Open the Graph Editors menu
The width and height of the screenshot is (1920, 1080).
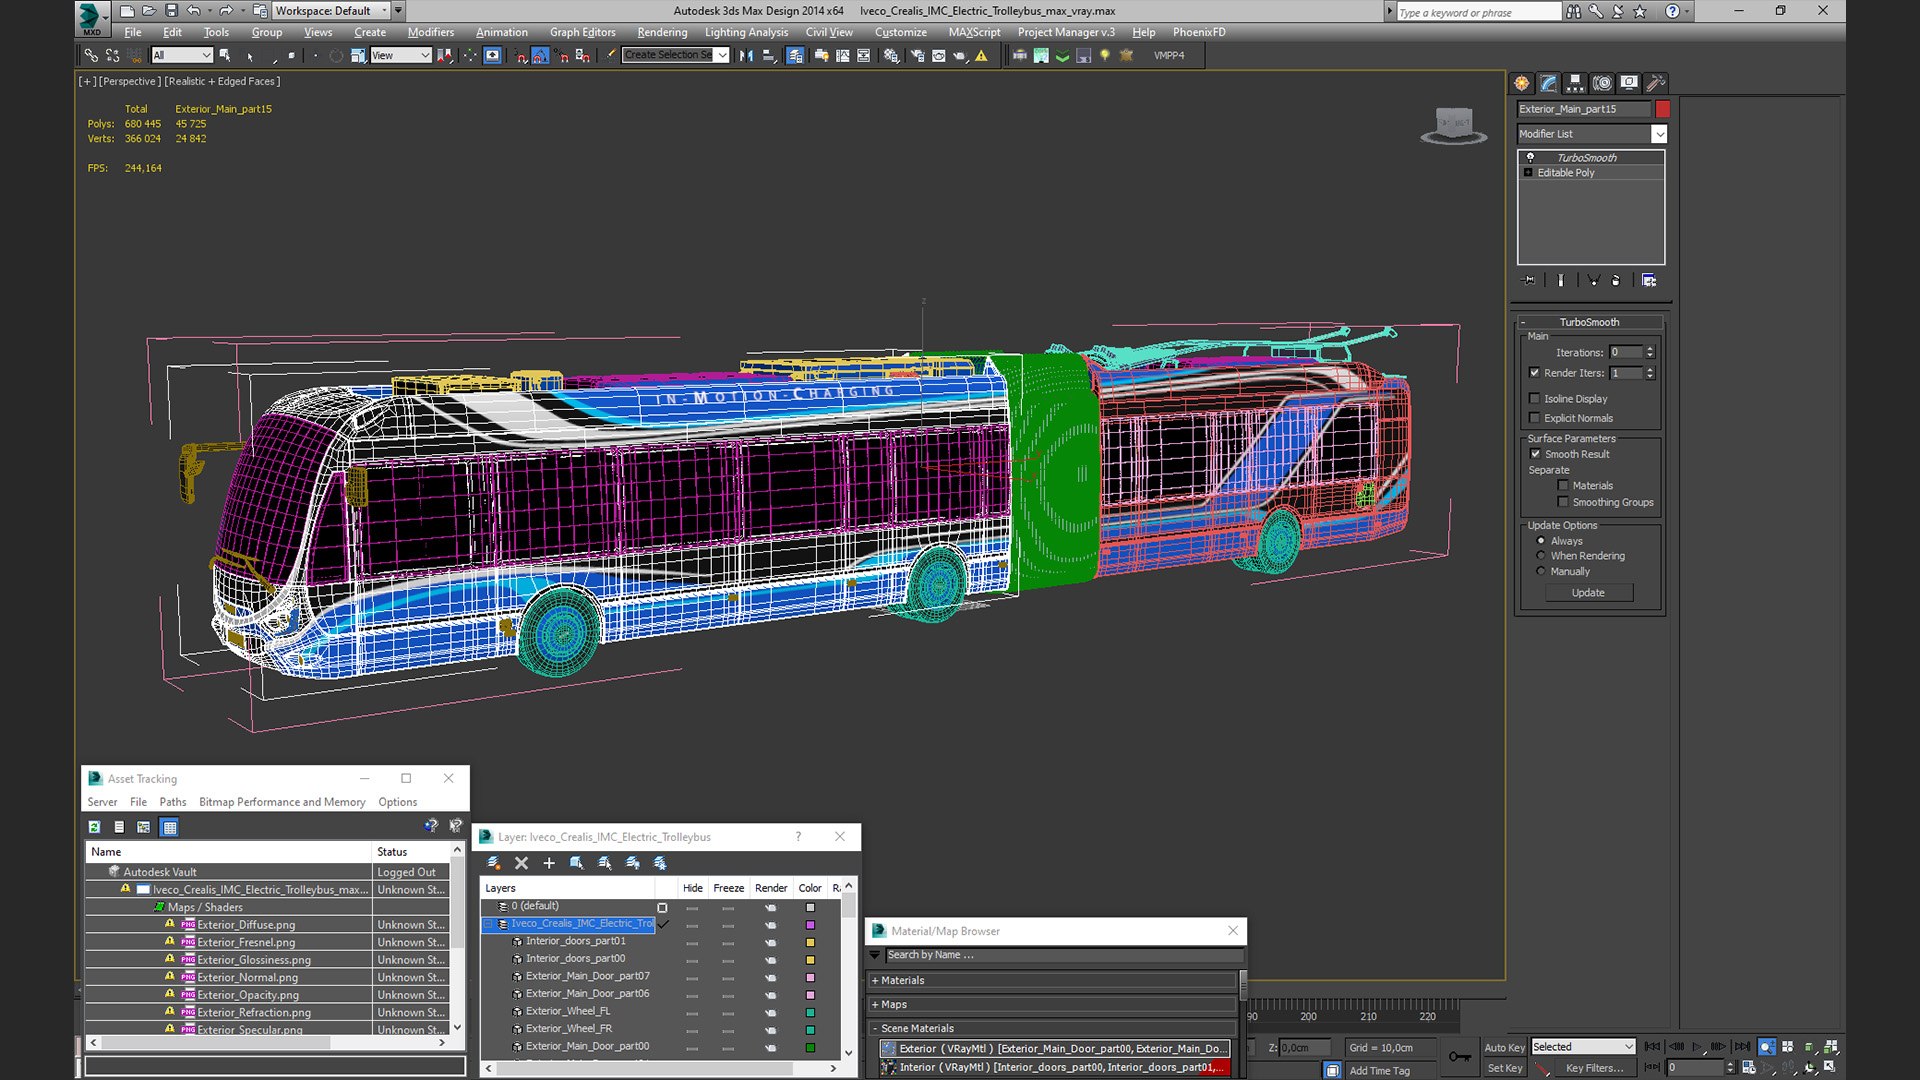tap(582, 32)
